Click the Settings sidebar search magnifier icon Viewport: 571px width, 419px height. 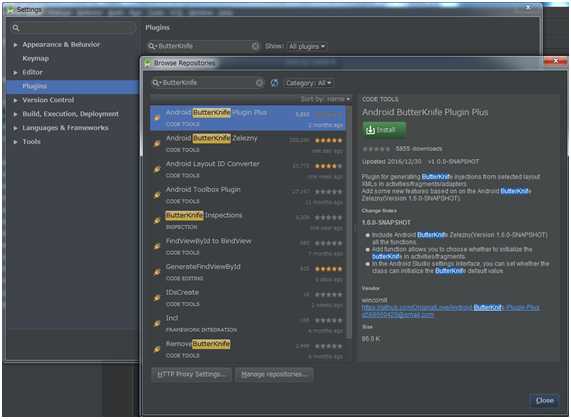click(16, 28)
